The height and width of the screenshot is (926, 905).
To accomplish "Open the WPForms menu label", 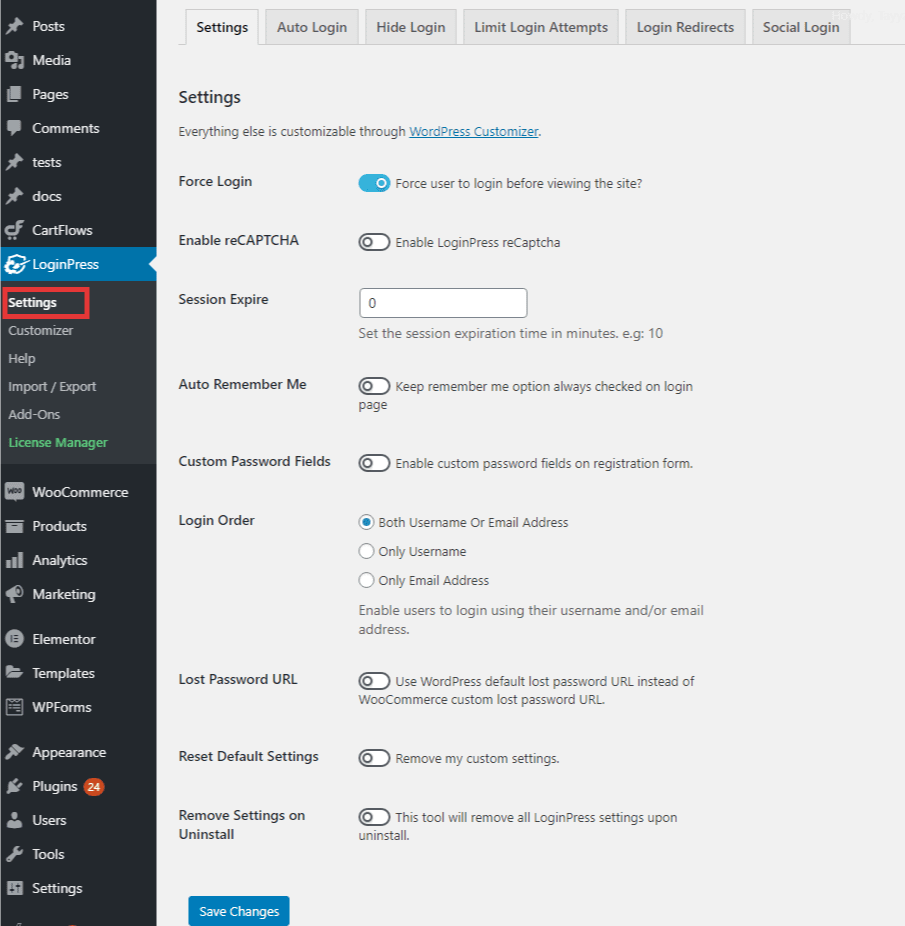I will [x=62, y=707].
